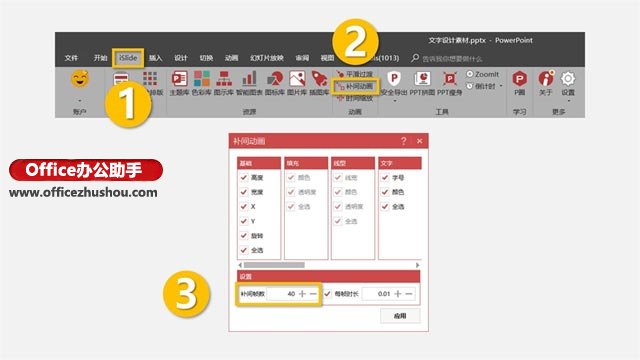The image size is (640, 360).
Task: Switch to the 动画 tab
Action: [231, 58]
